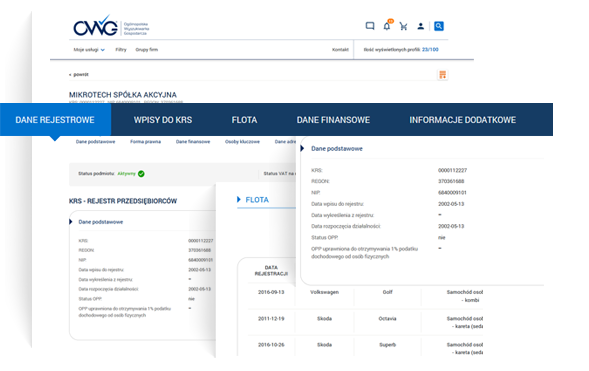Click the blue search icon button
The height and width of the screenshot is (371, 589).
tap(439, 26)
